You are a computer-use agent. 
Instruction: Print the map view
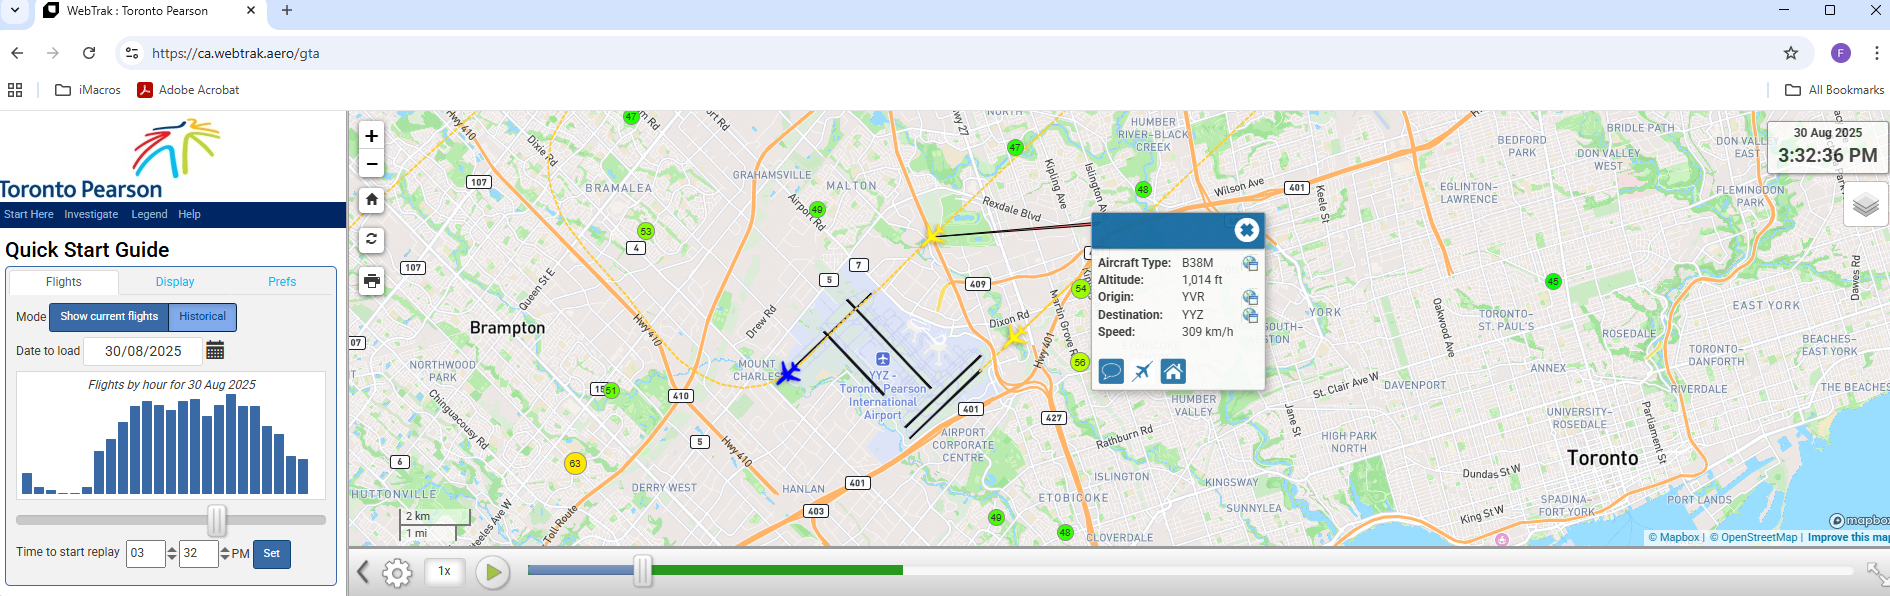pos(371,281)
